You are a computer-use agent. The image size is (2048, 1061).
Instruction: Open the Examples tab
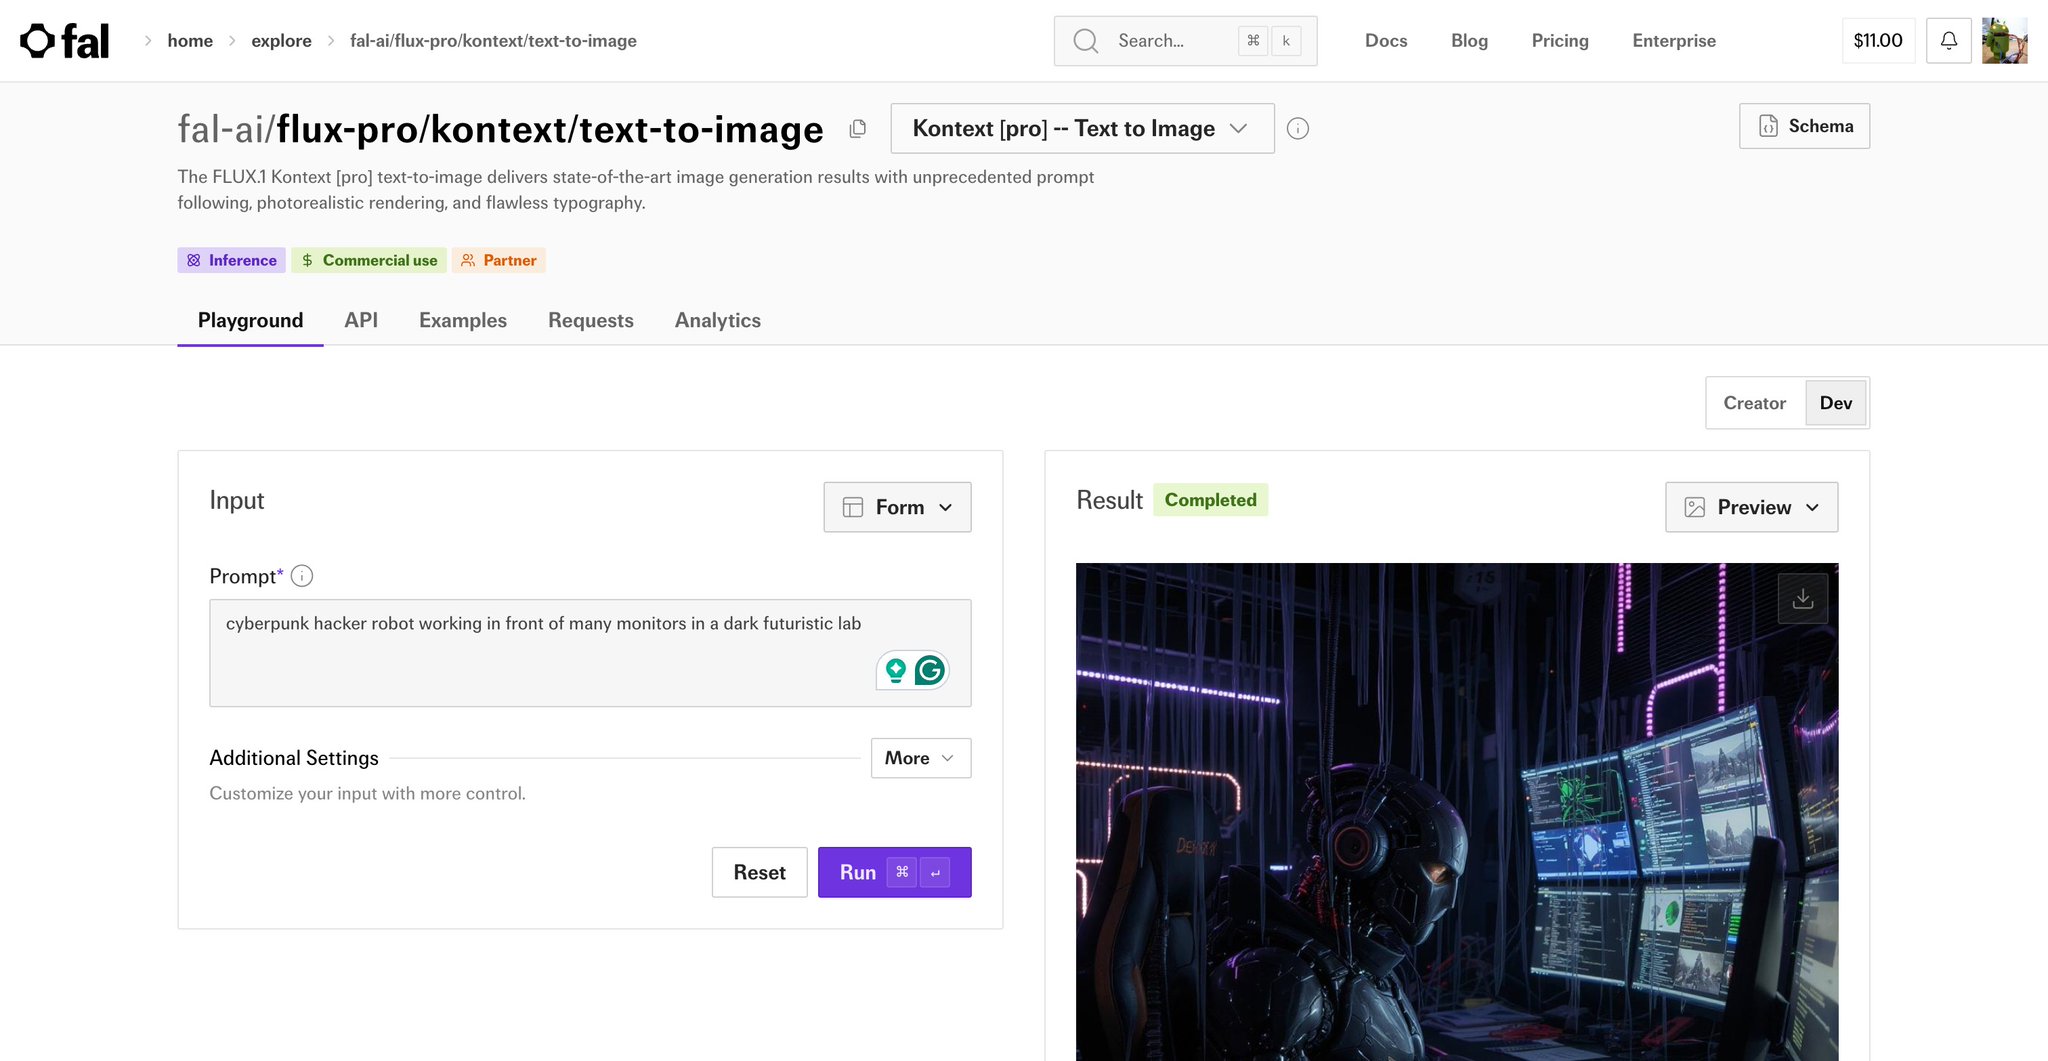point(463,320)
